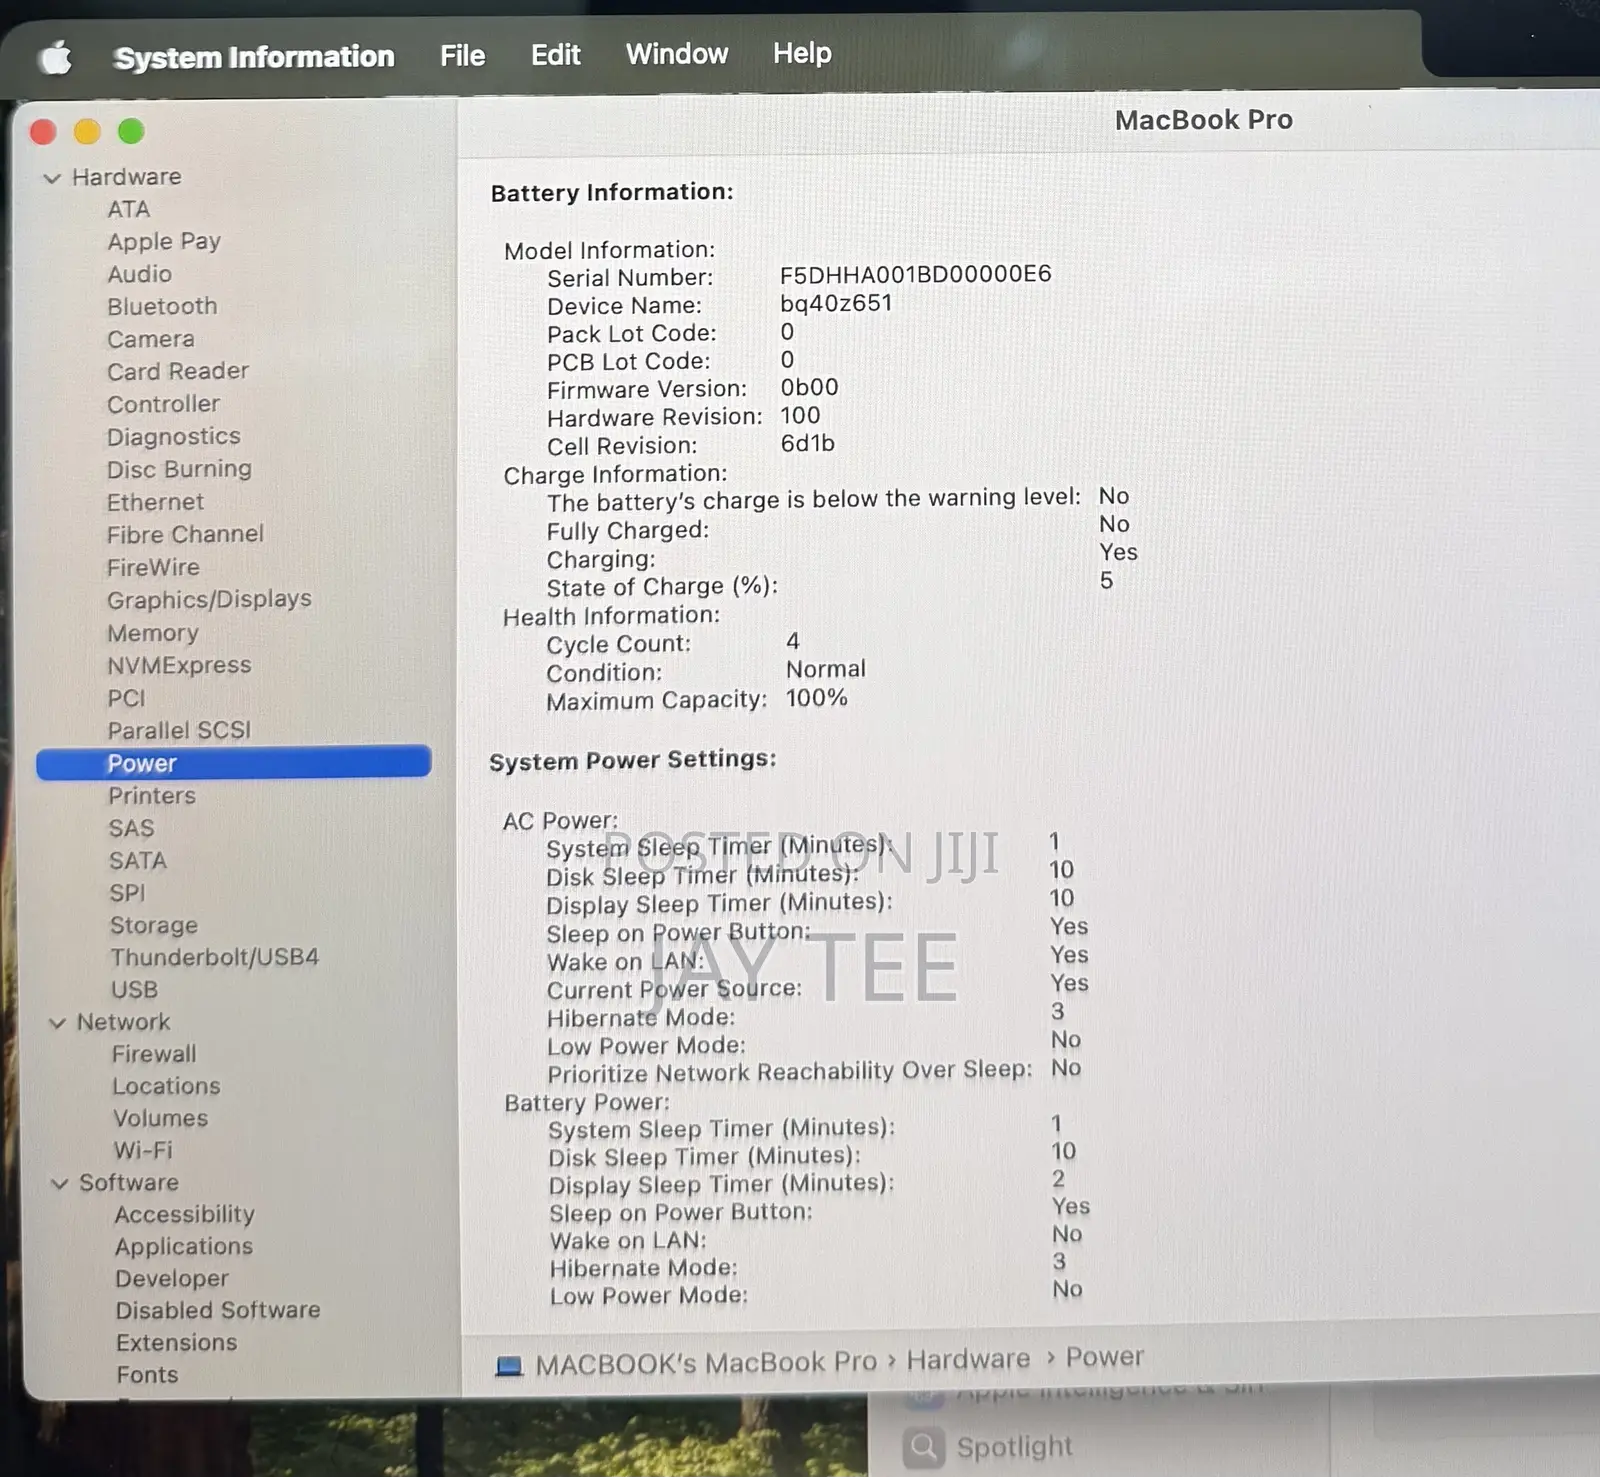Select Storage in the sidebar
1600x1477 pixels.
154,926
